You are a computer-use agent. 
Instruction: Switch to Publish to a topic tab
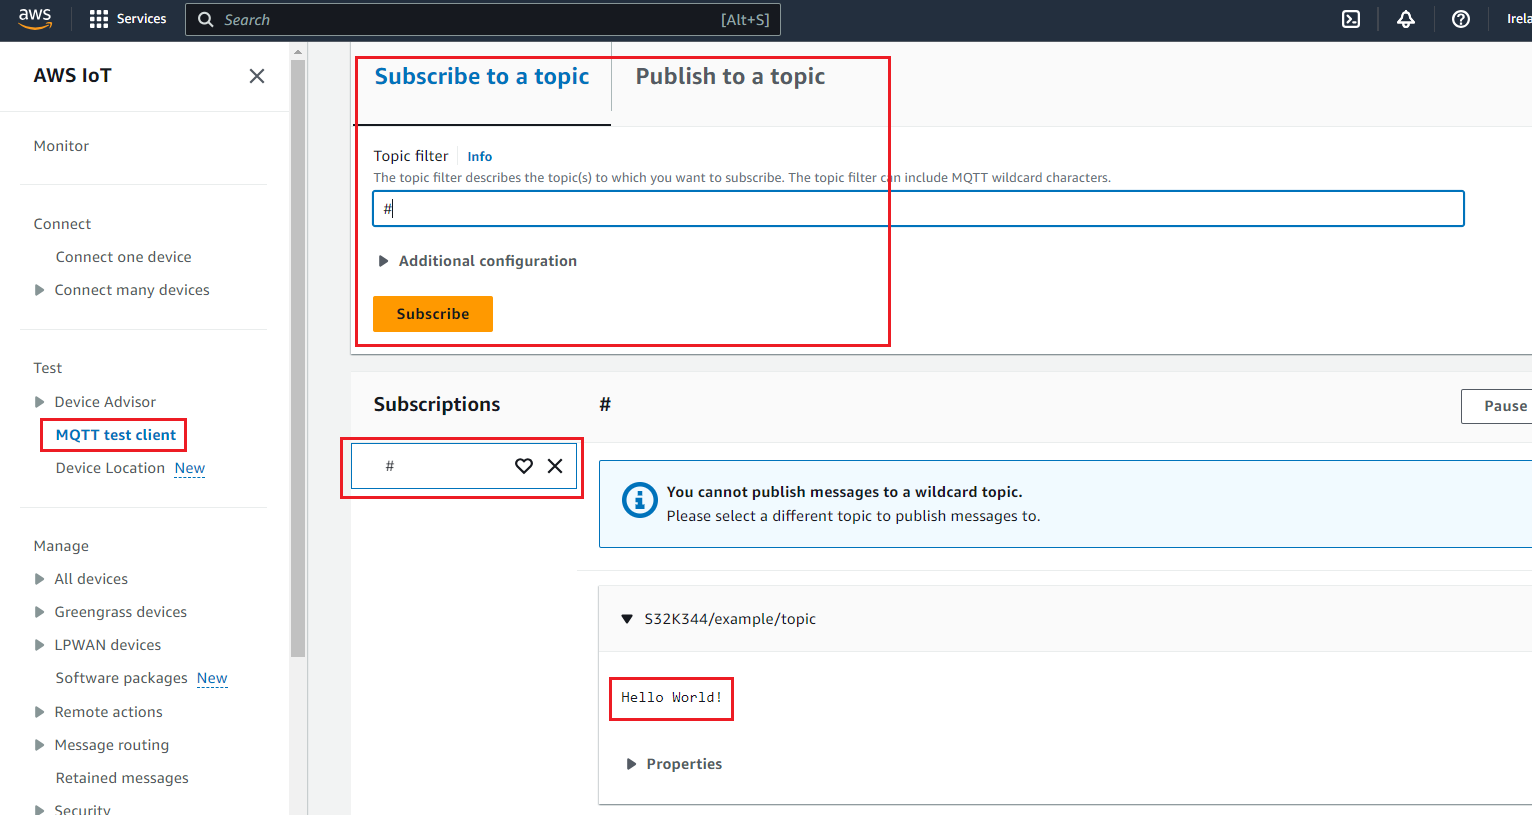point(730,77)
